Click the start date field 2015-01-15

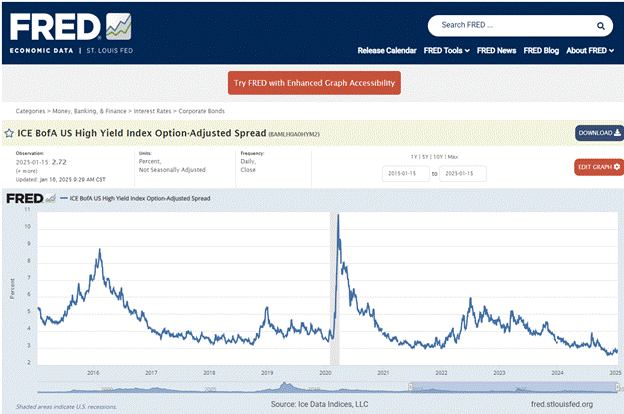click(406, 174)
